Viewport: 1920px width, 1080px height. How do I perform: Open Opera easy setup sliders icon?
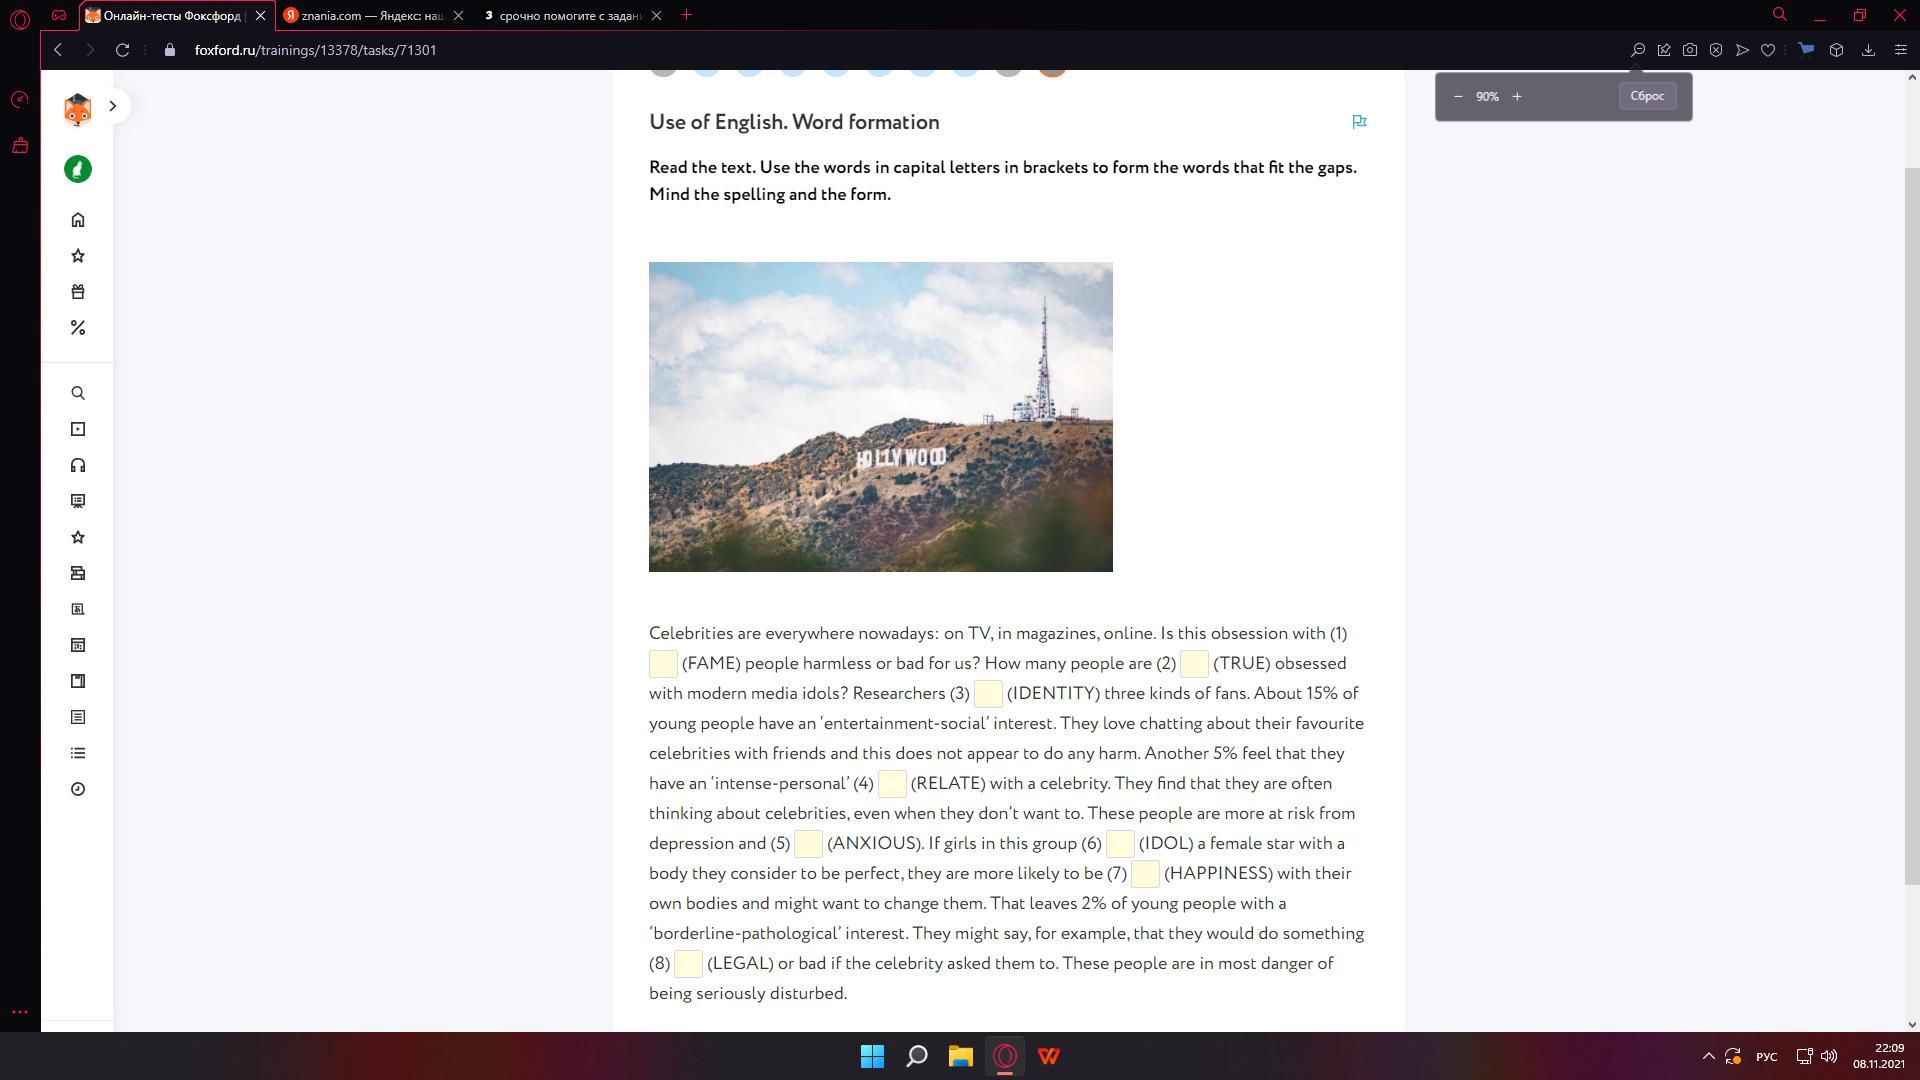1901,50
